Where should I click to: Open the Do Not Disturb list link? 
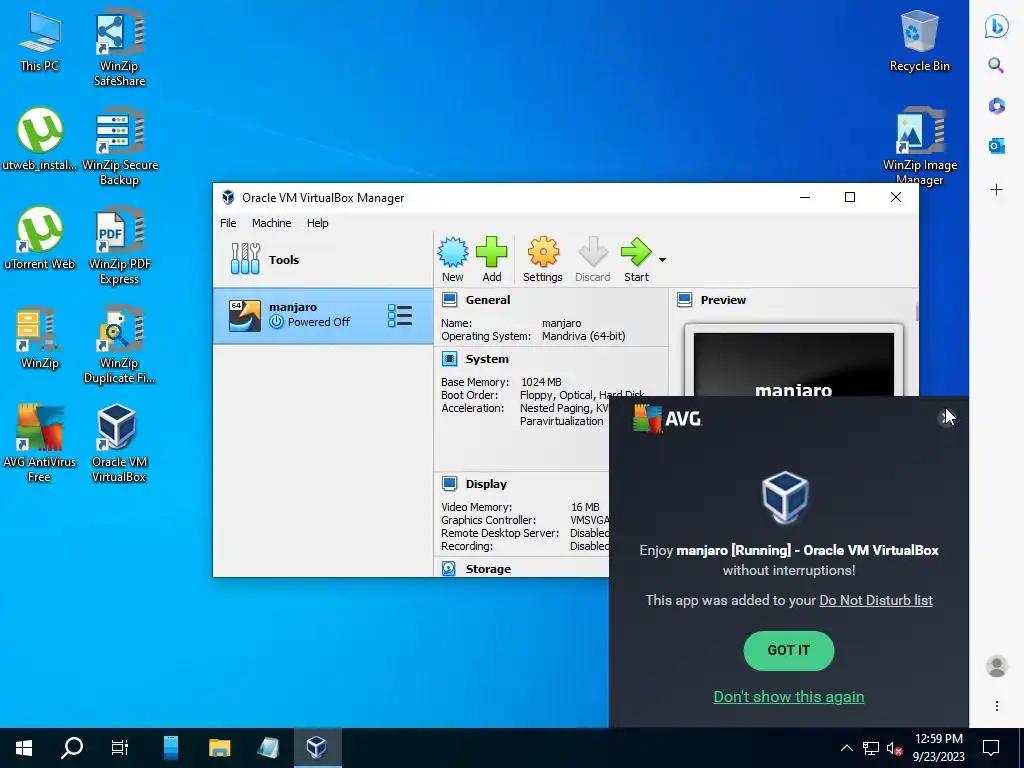876,600
